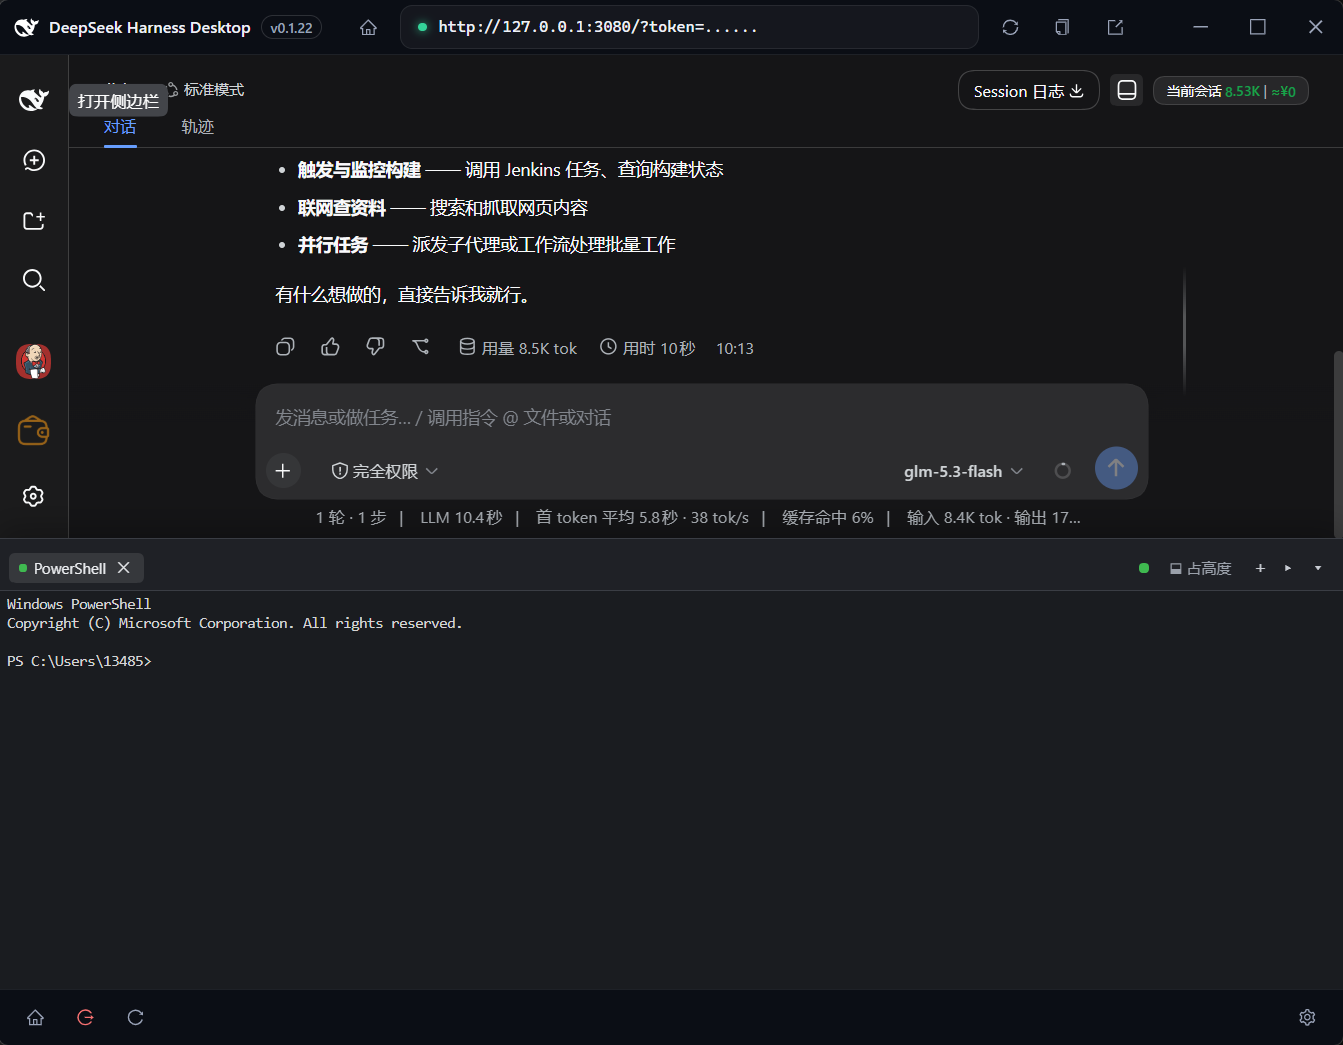Open the glm-5.3-flash model selector

pyautogui.click(x=963, y=471)
